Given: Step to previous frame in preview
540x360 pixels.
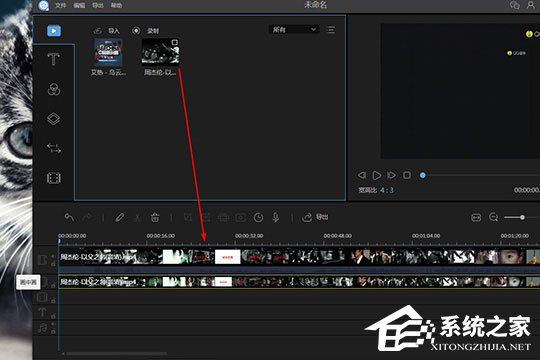Looking at the screenshot, I should (x=362, y=175).
